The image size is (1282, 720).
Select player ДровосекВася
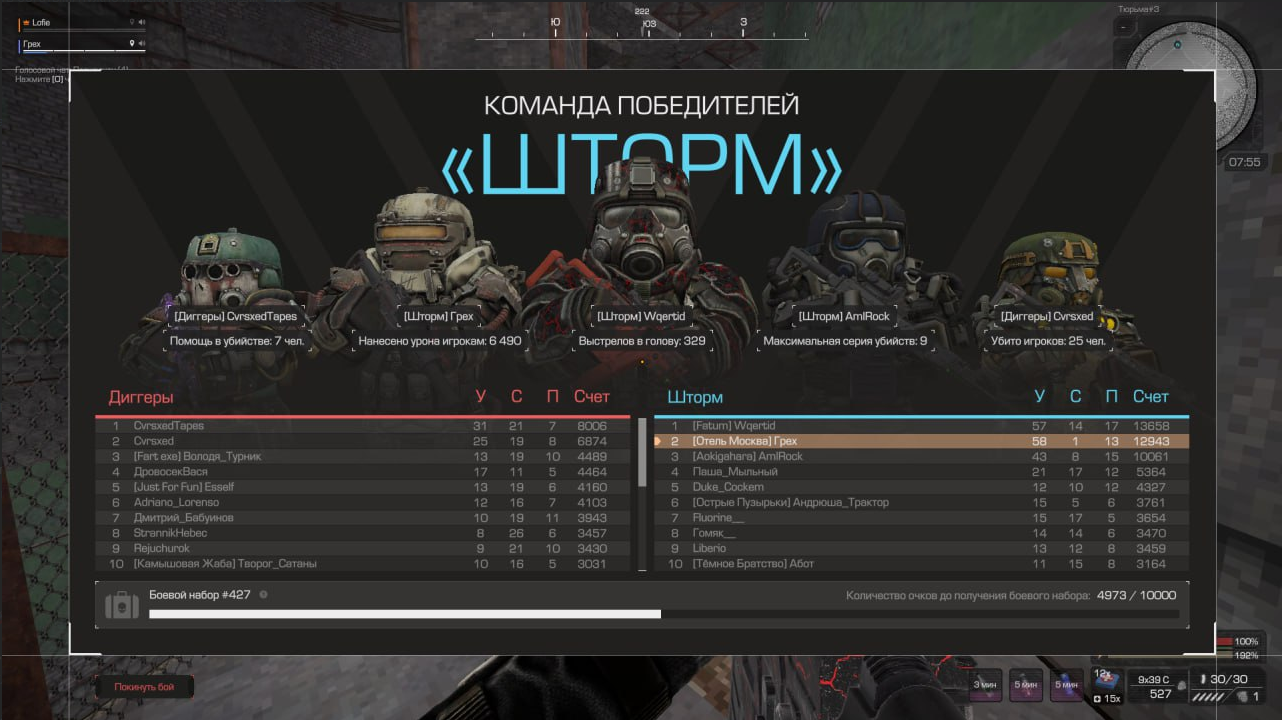click(363, 472)
